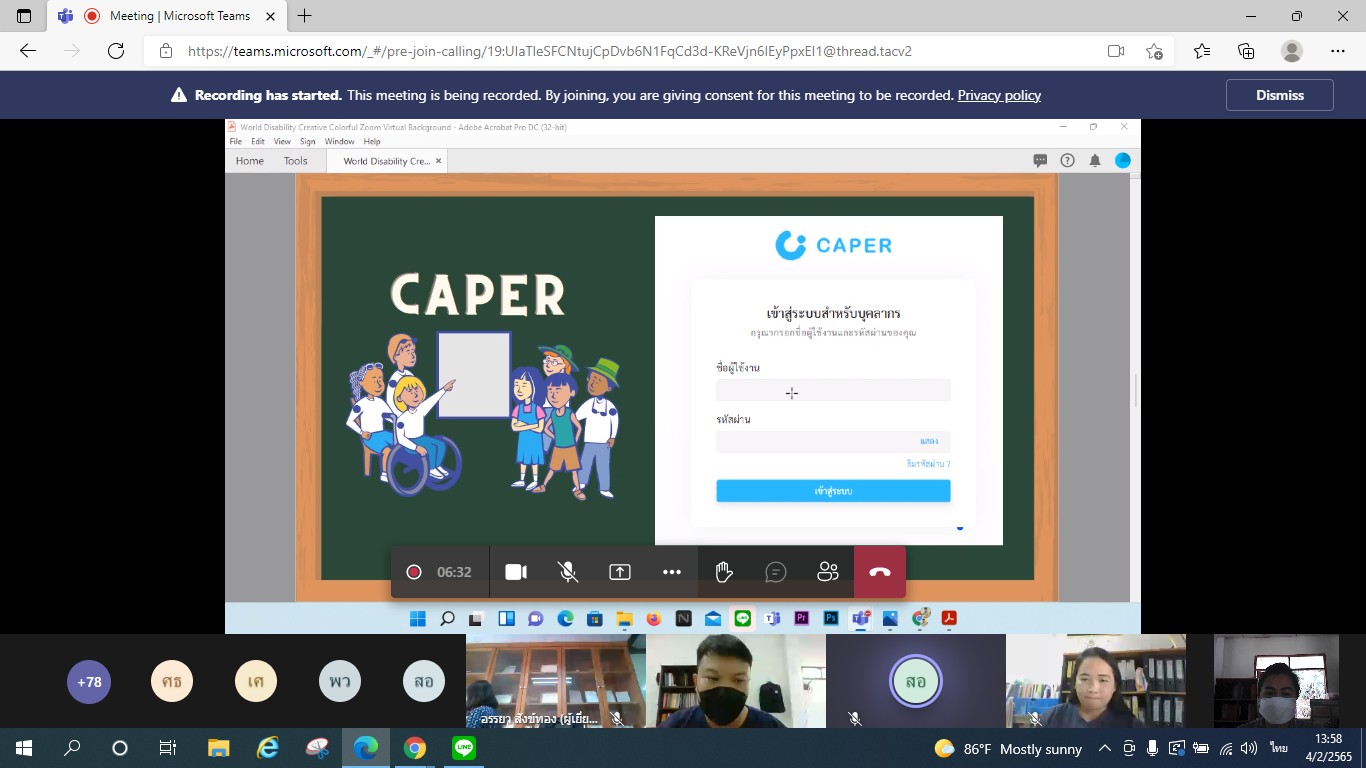Click Premiere Pro icon in shared taskbar
Viewport: 1366px width, 768px height.
(801, 618)
